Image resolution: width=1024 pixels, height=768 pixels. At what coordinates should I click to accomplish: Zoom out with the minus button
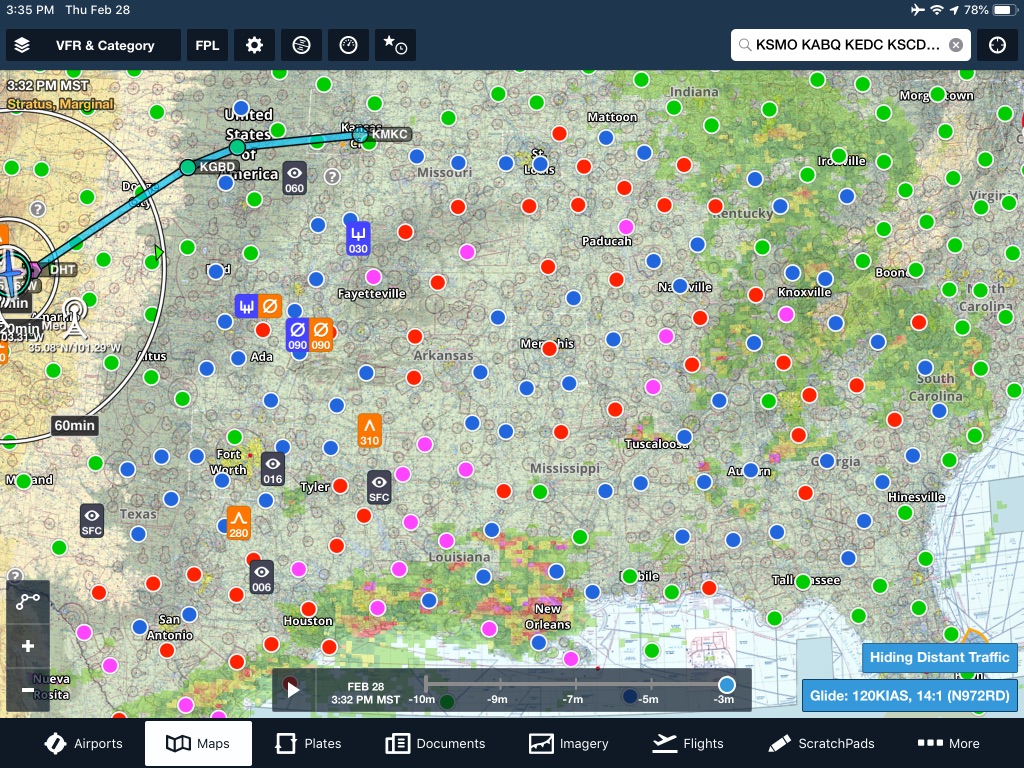click(28, 690)
